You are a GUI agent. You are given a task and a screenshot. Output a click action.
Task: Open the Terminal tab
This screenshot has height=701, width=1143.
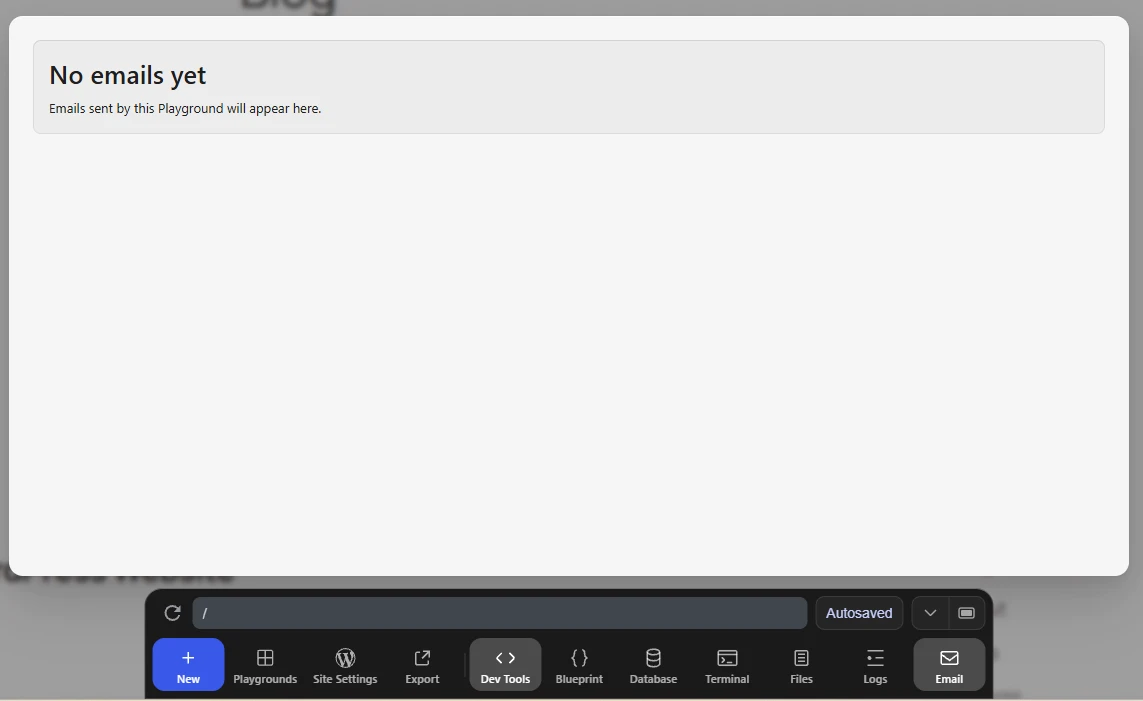click(727, 665)
